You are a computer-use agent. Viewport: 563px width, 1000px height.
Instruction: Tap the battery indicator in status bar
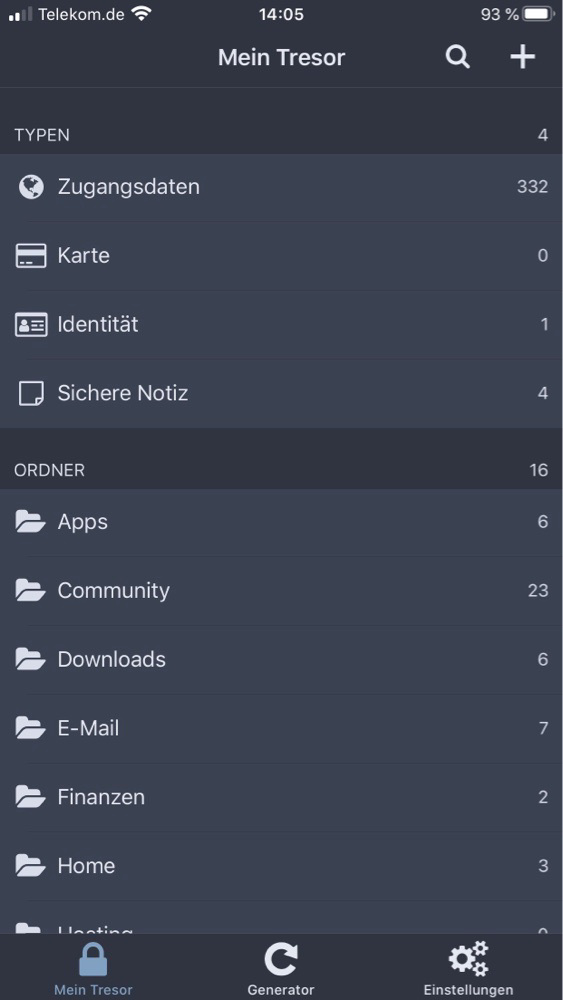coord(539,14)
